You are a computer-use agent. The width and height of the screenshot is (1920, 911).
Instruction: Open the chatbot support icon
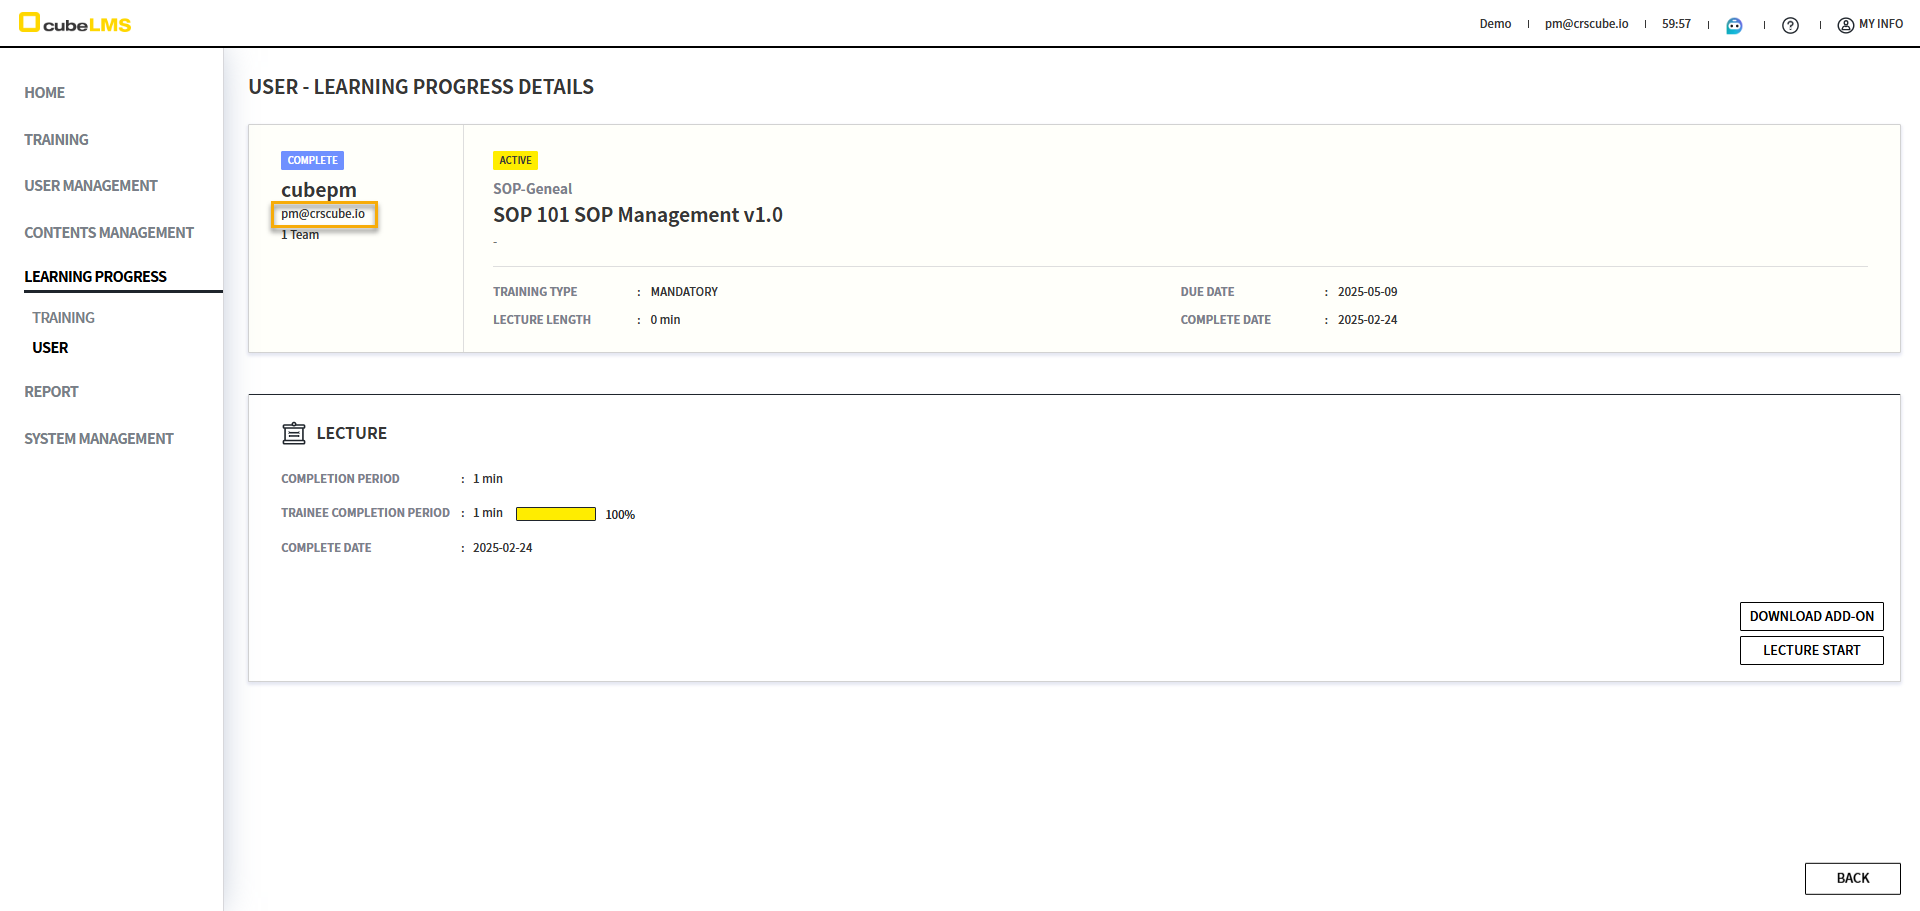[x=1734, y=25]
